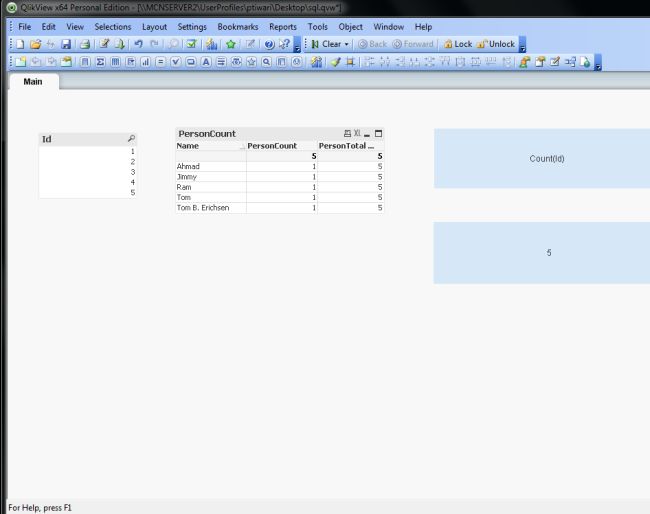Open the Selections menu
650x514 pixels.
(113, 27)
